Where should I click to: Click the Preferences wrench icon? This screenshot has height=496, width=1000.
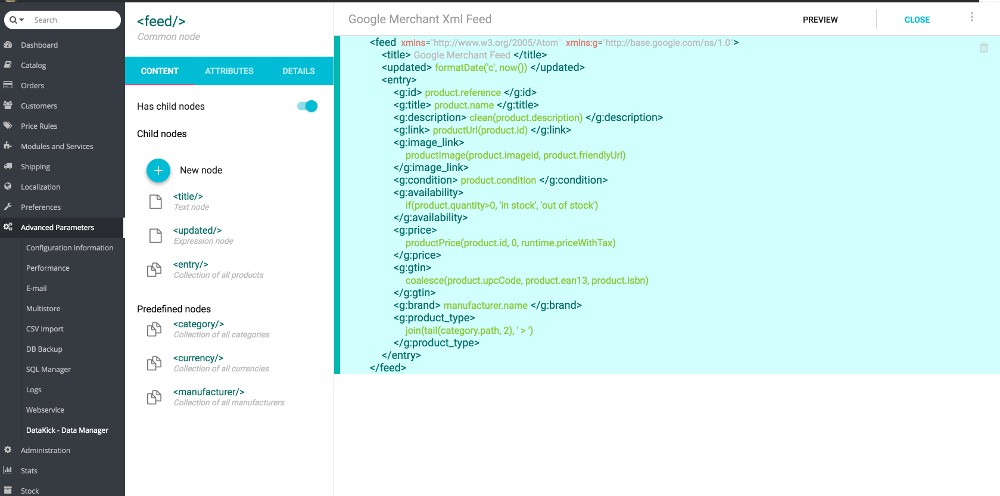(8, 207)
